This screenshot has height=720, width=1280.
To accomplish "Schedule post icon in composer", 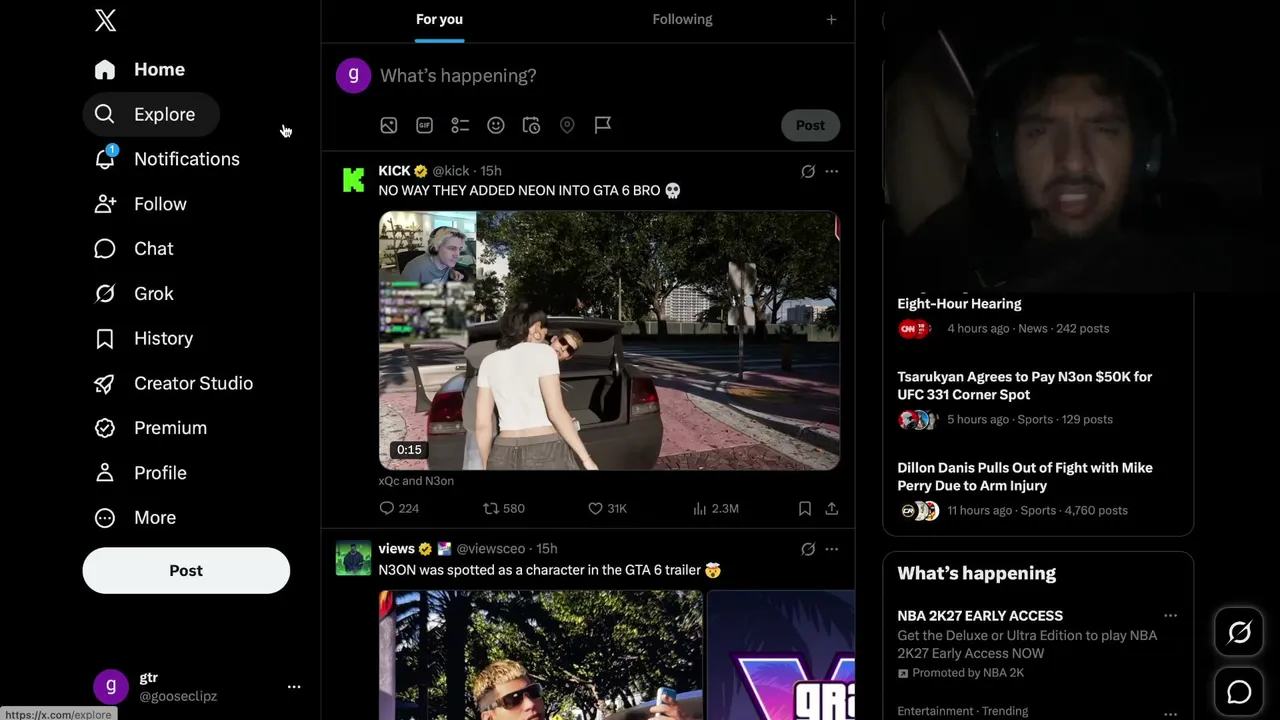I will (x=531, y=125).
